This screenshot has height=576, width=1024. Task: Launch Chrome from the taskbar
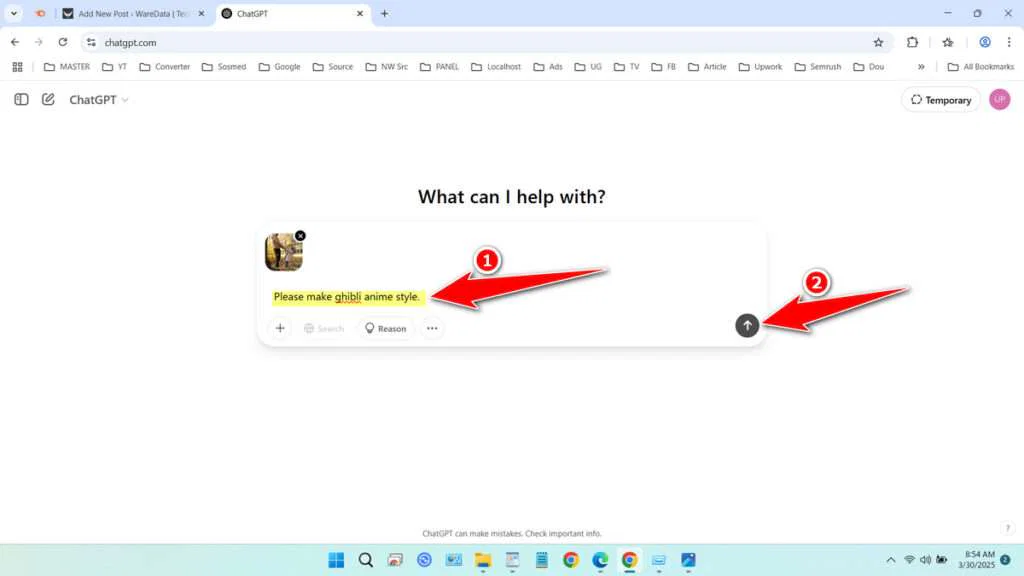coord(628,560)
